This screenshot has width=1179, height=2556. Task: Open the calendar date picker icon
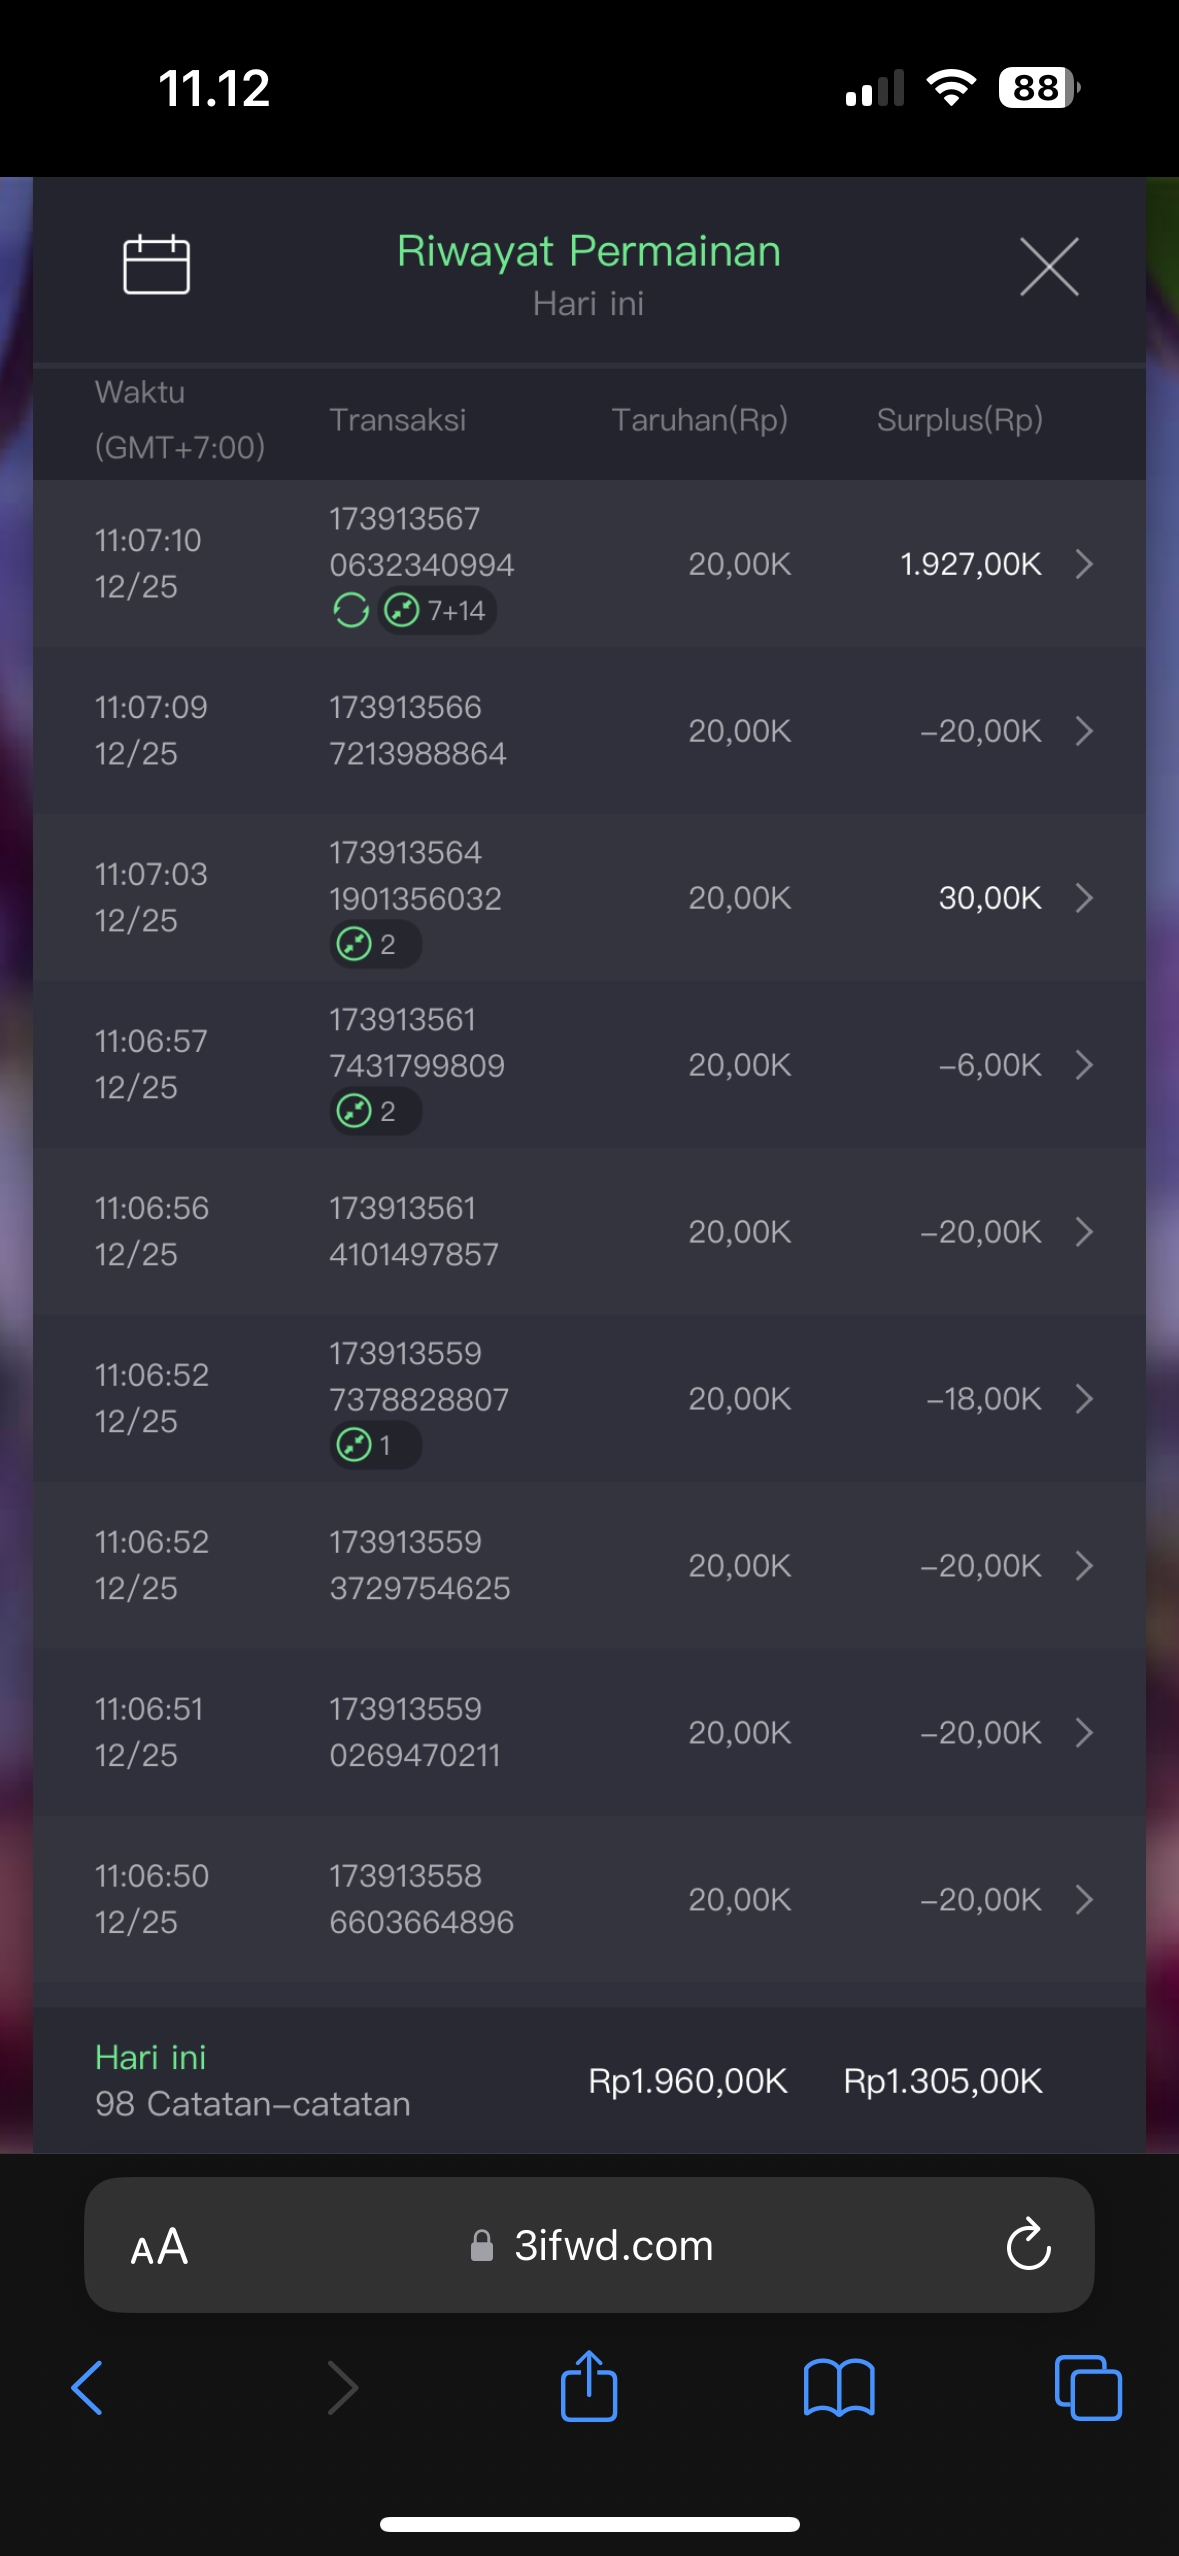[156, 265]
